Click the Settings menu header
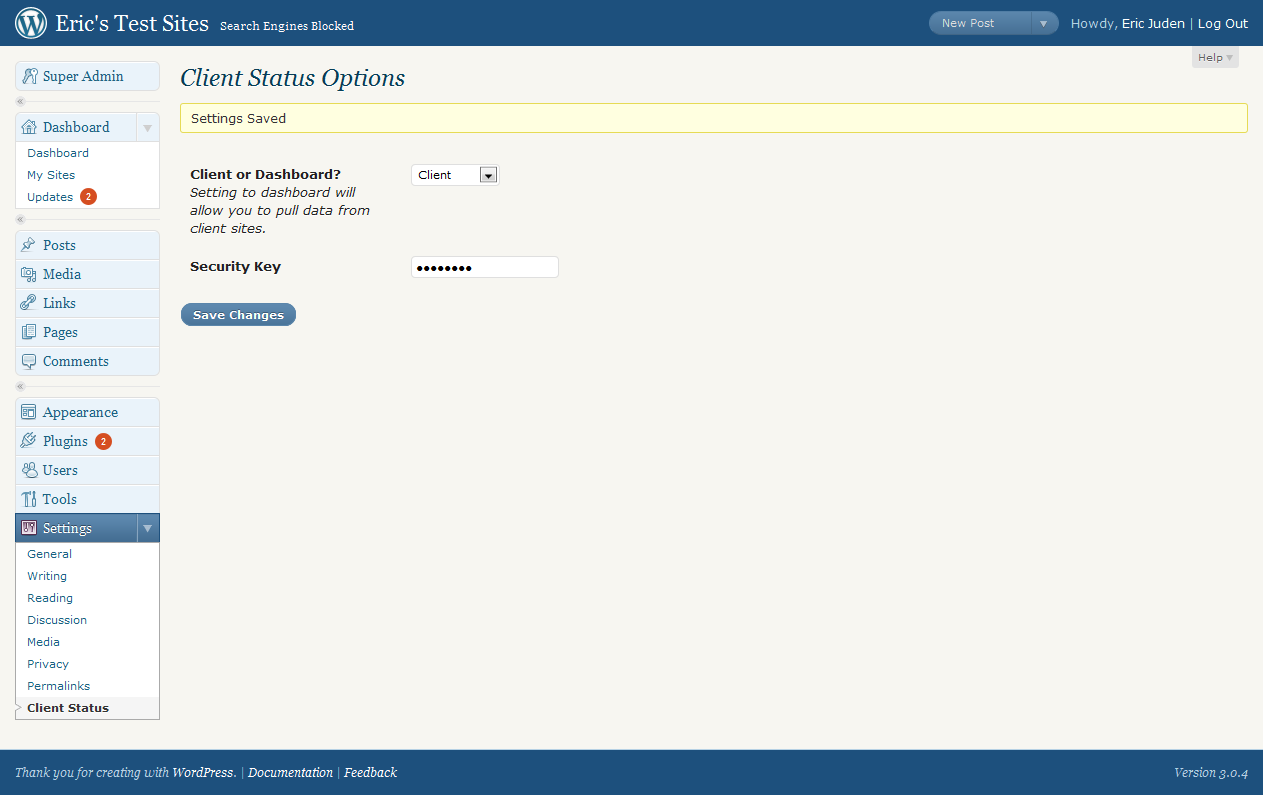Screen dimensions: 1263x795 pos(76,528)
